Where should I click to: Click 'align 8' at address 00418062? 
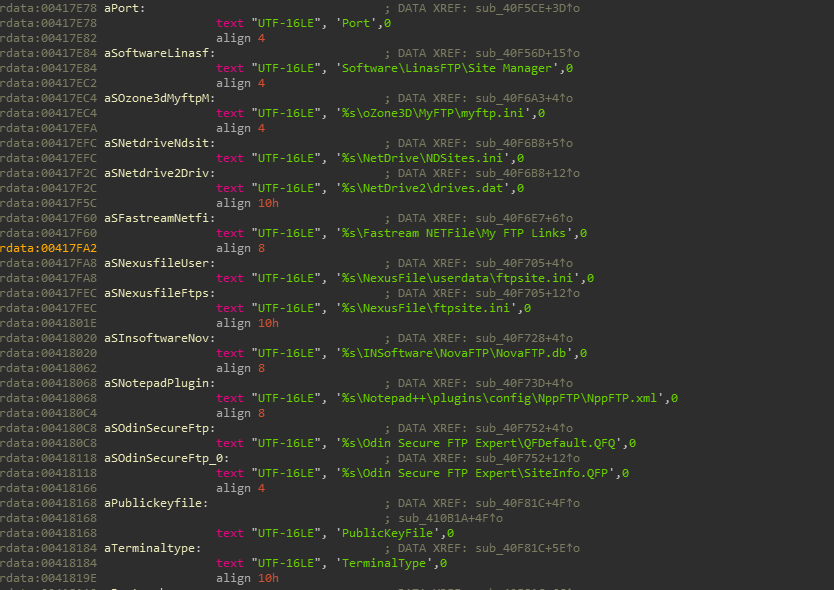240,368
